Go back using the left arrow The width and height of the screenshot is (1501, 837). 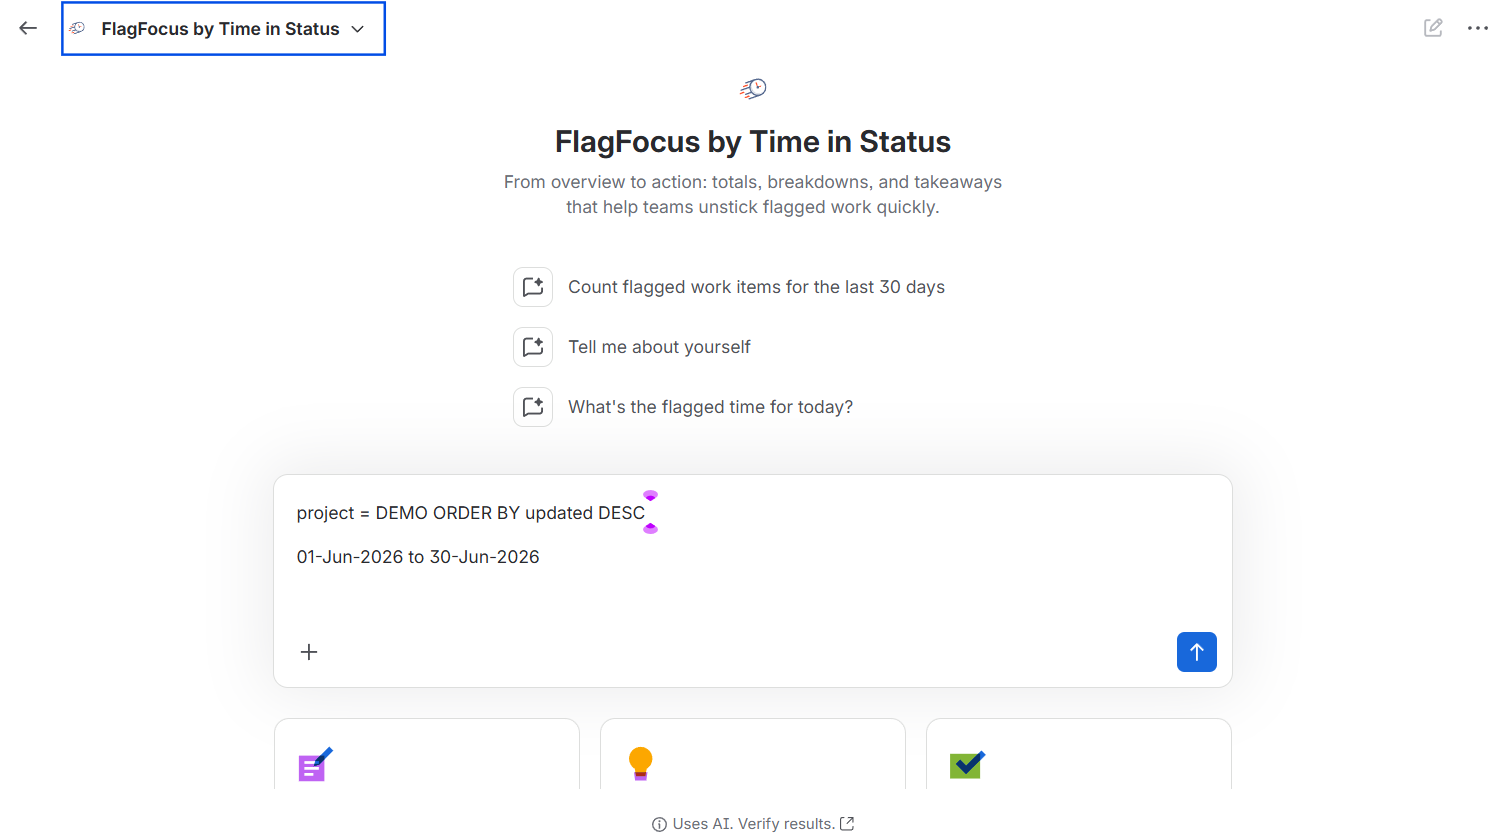pyautogui.click(x=28, y=28)
